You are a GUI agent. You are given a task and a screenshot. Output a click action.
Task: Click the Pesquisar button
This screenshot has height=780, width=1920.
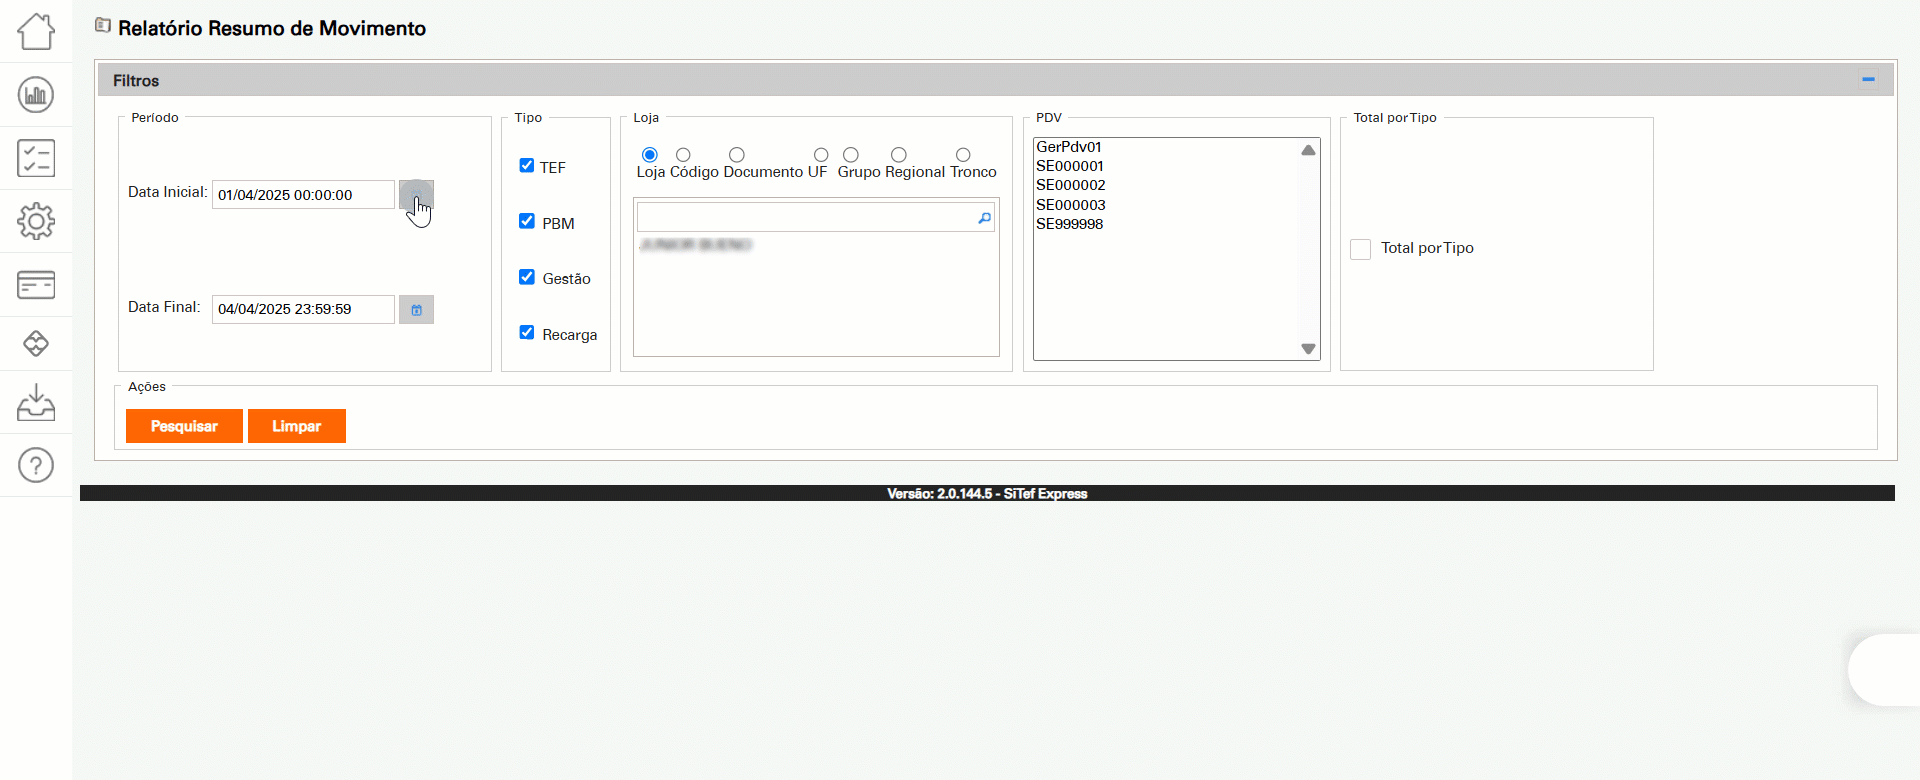(184, 426)
